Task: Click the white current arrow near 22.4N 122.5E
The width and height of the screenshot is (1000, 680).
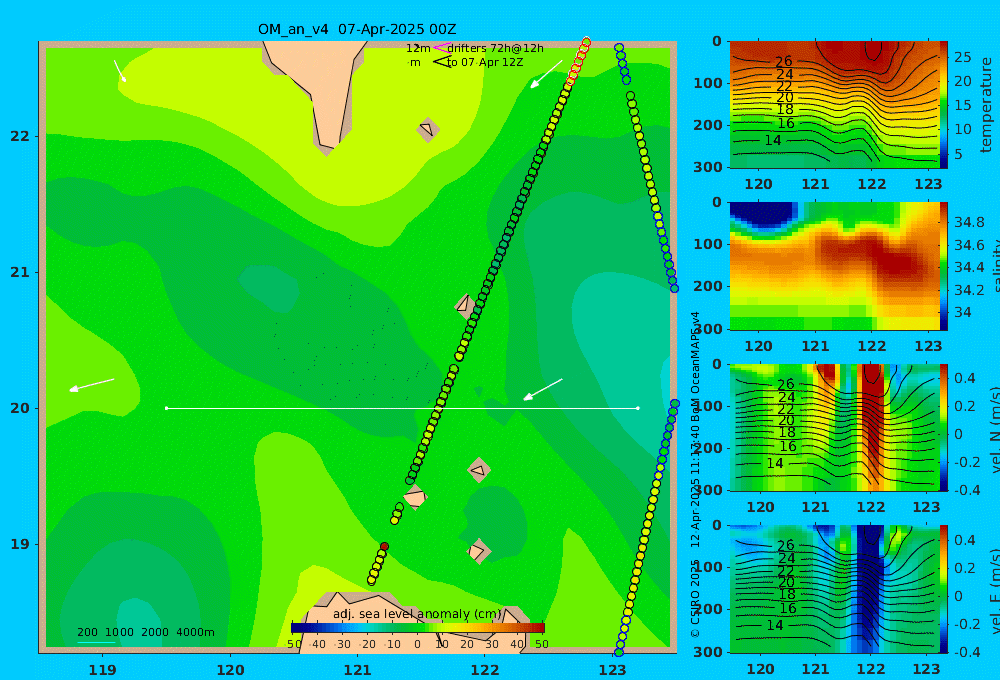Action: [546, 74]
